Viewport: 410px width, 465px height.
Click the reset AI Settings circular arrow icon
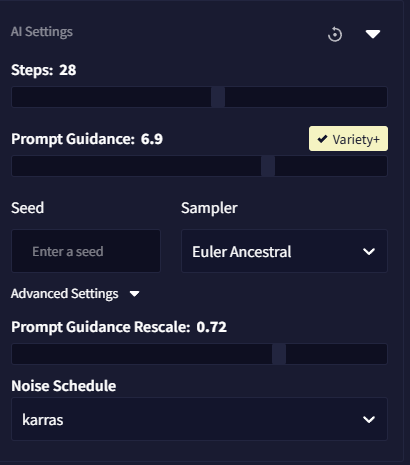[335, 34]
